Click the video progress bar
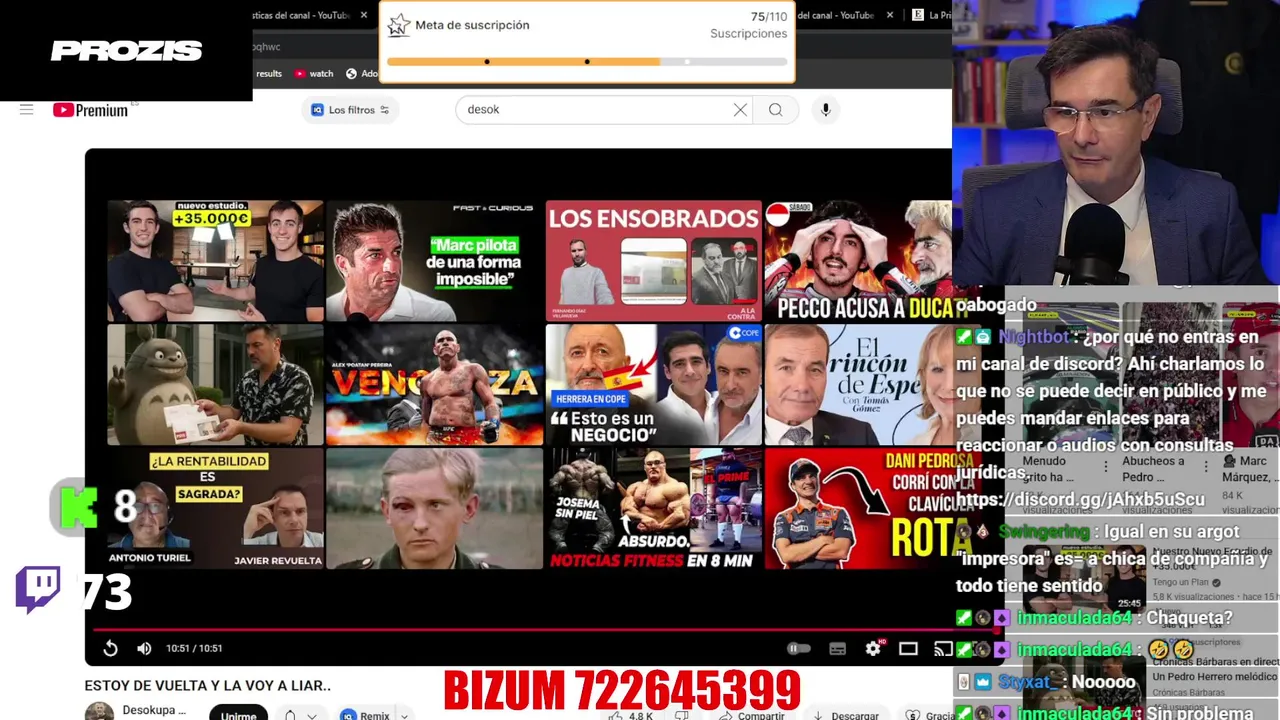Screen dimensions: 1280x720 pos(545,630)
